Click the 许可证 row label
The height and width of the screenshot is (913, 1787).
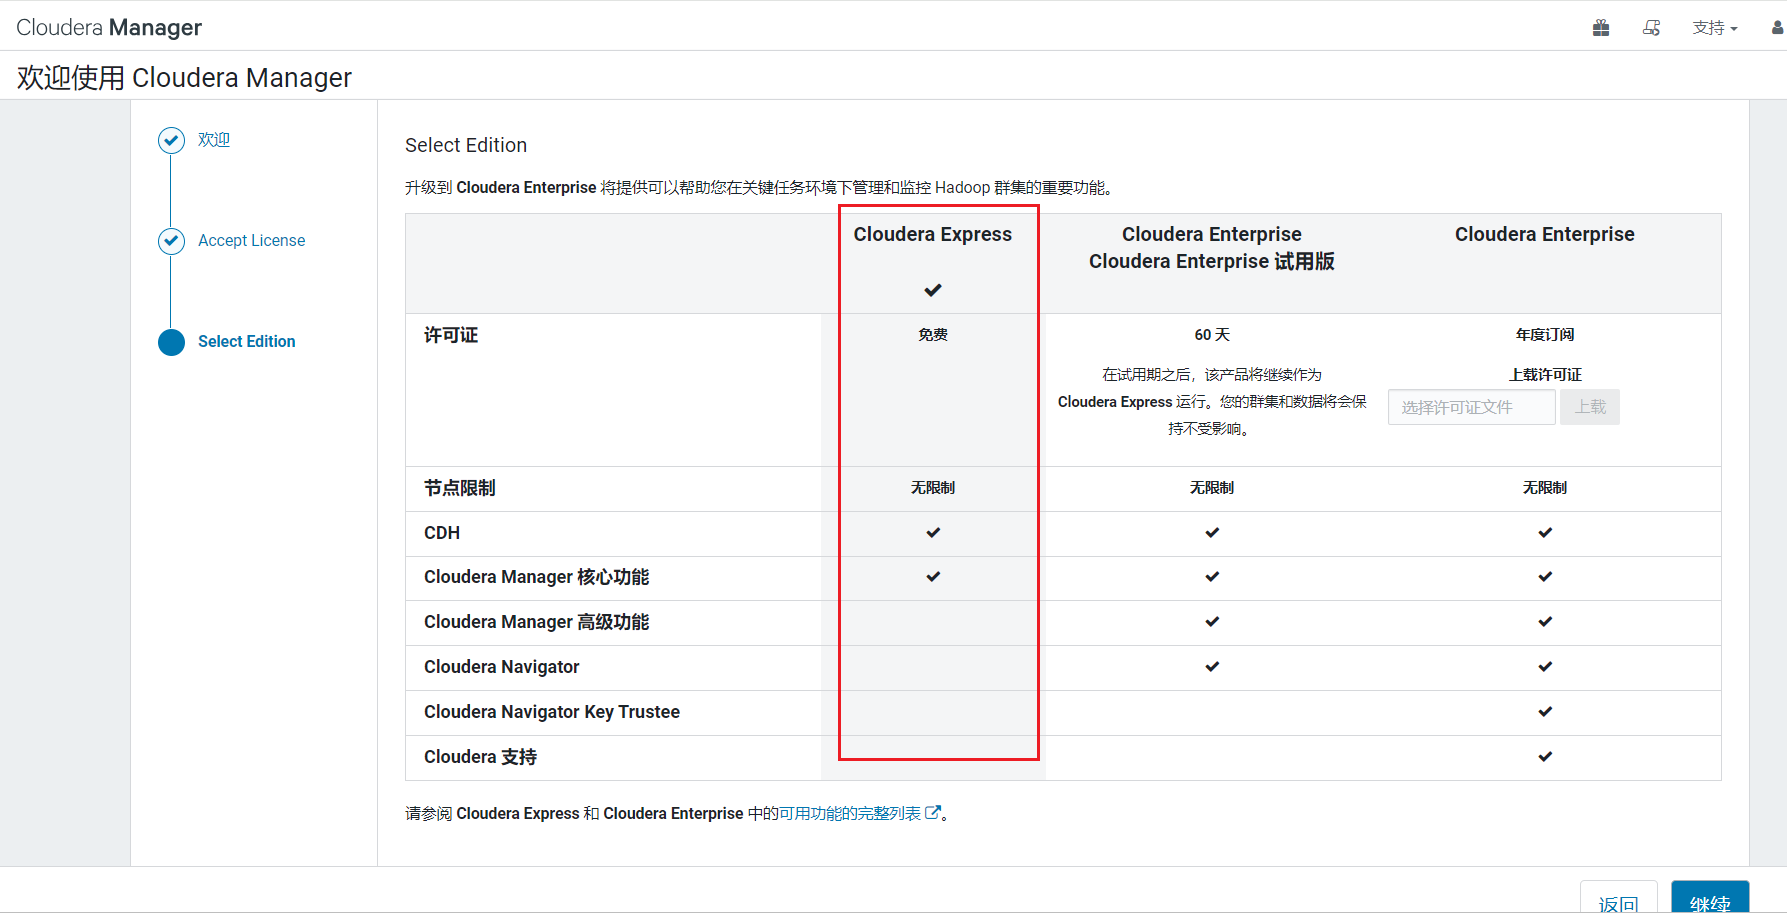(x=451, y=335)
